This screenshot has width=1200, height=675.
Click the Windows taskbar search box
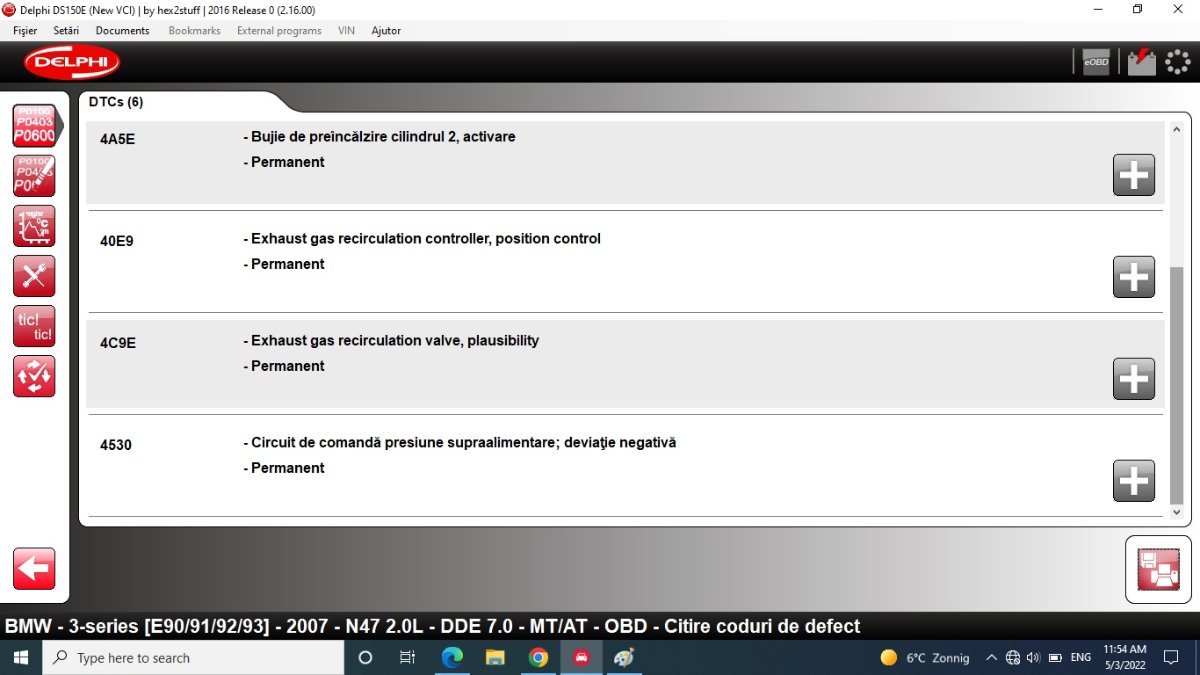(192, 658)
